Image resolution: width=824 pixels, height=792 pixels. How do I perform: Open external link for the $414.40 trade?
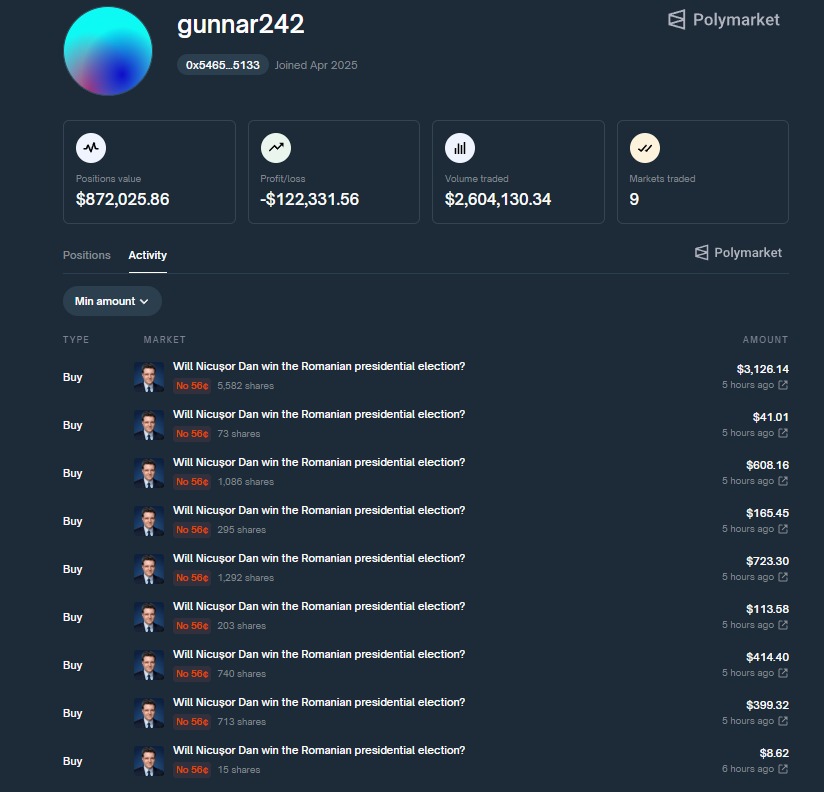783,673
